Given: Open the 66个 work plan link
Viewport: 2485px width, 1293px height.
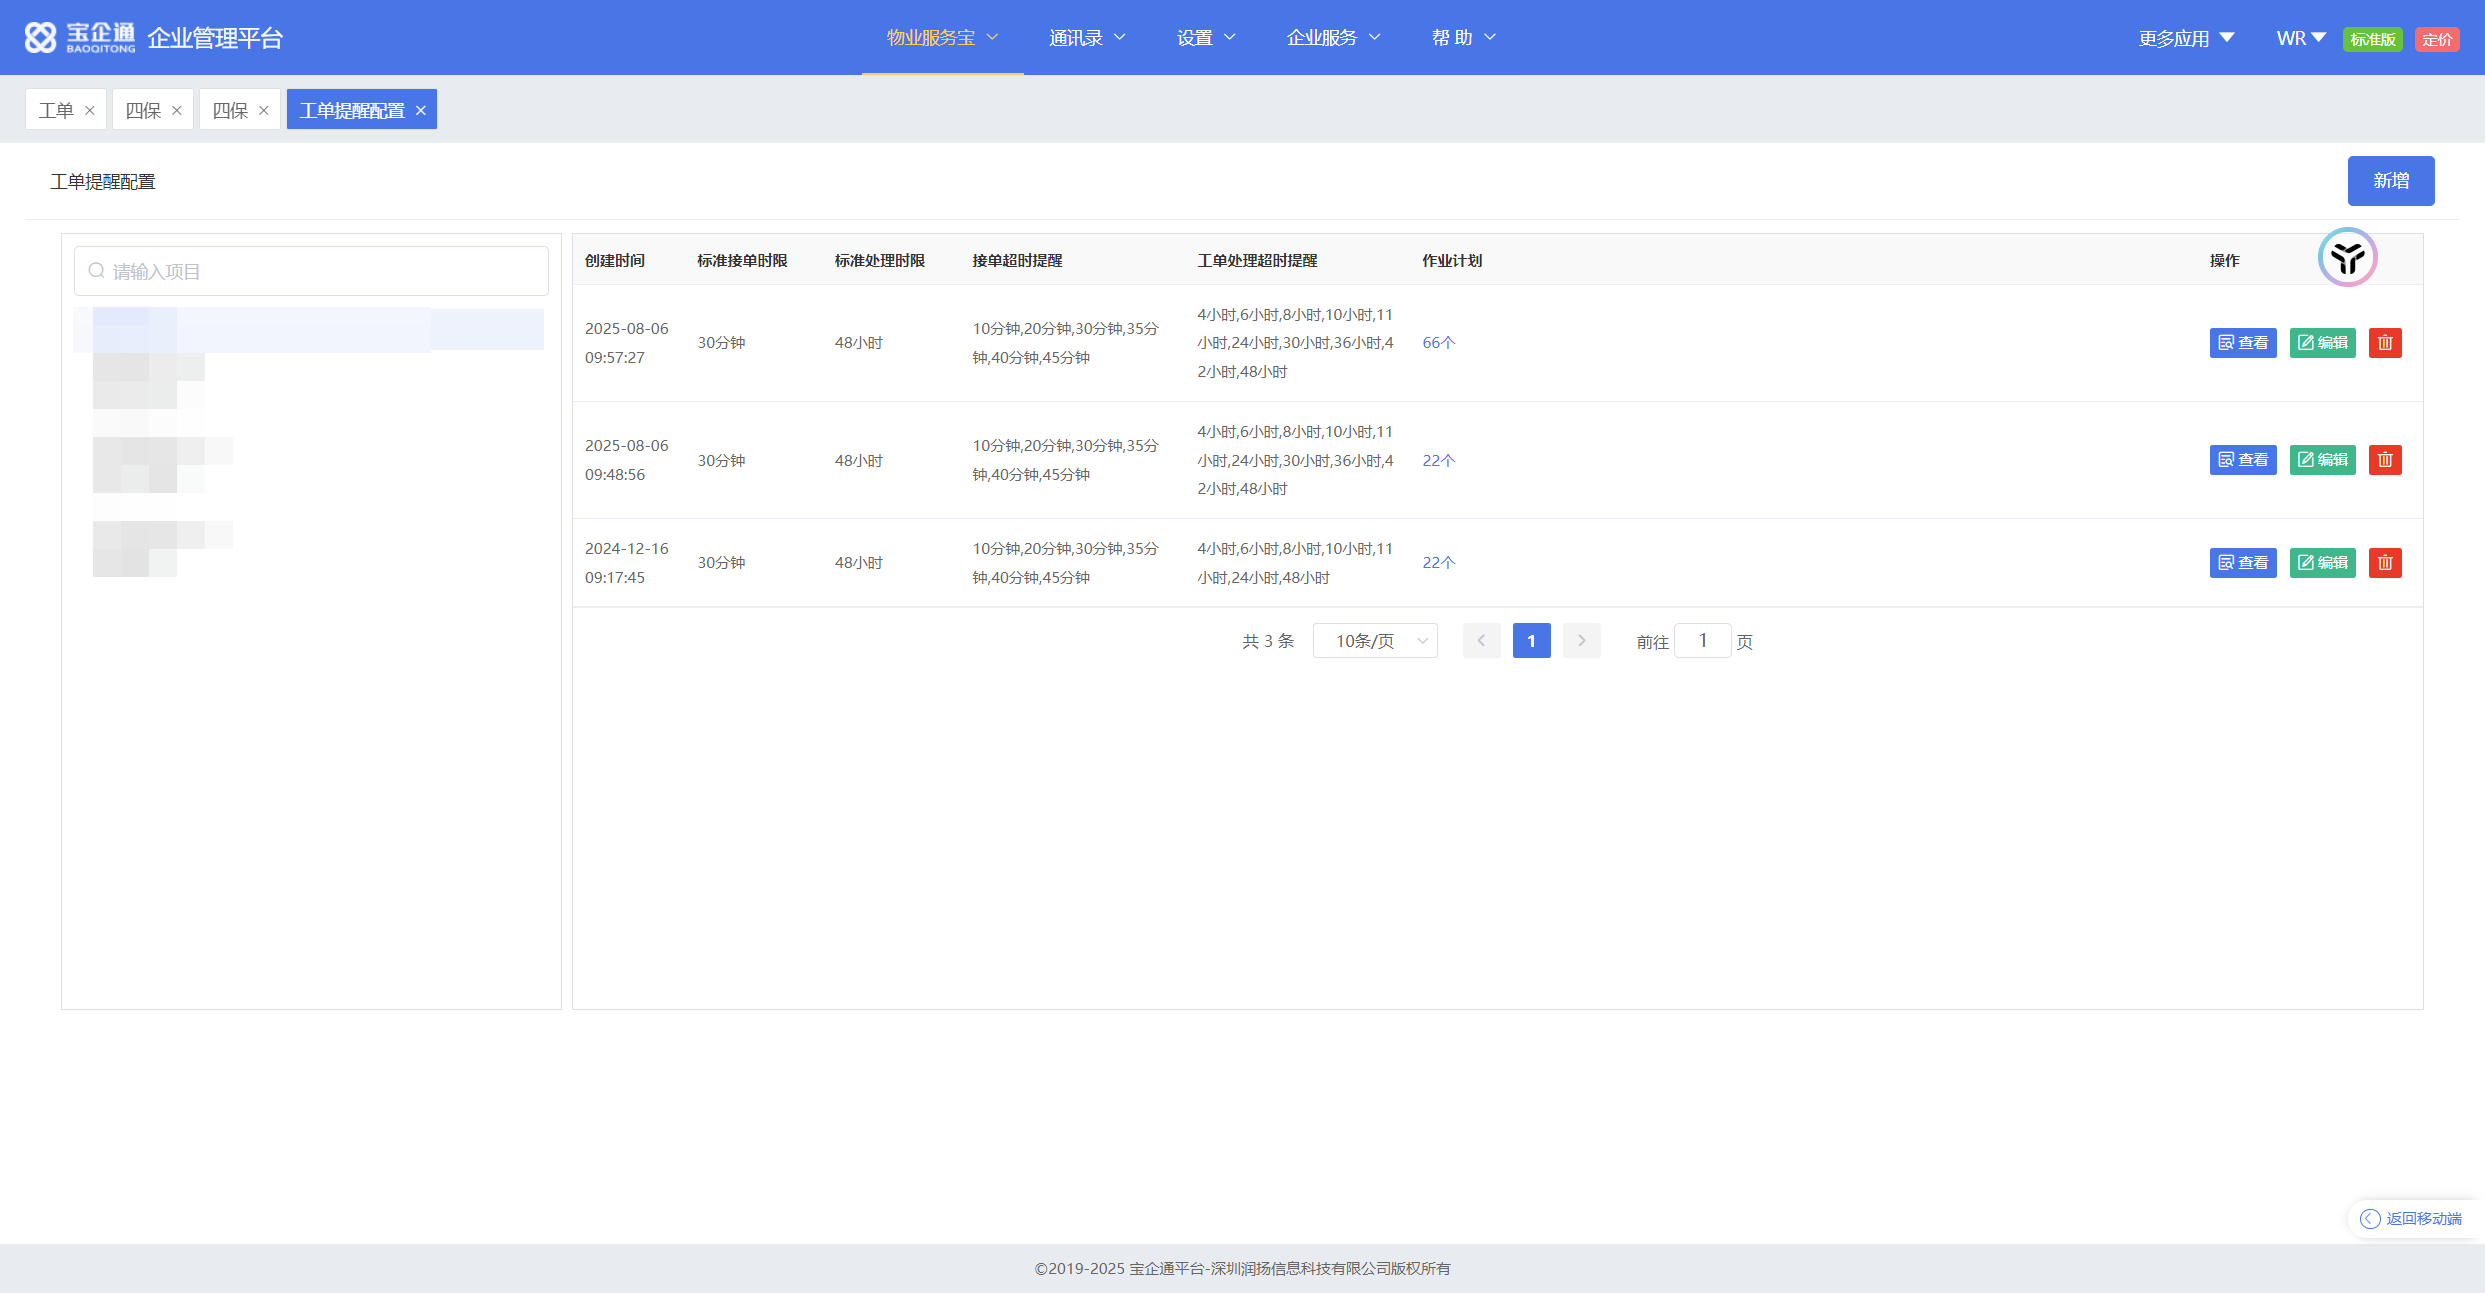Looking at the screenshot, I should point(1438,343).
